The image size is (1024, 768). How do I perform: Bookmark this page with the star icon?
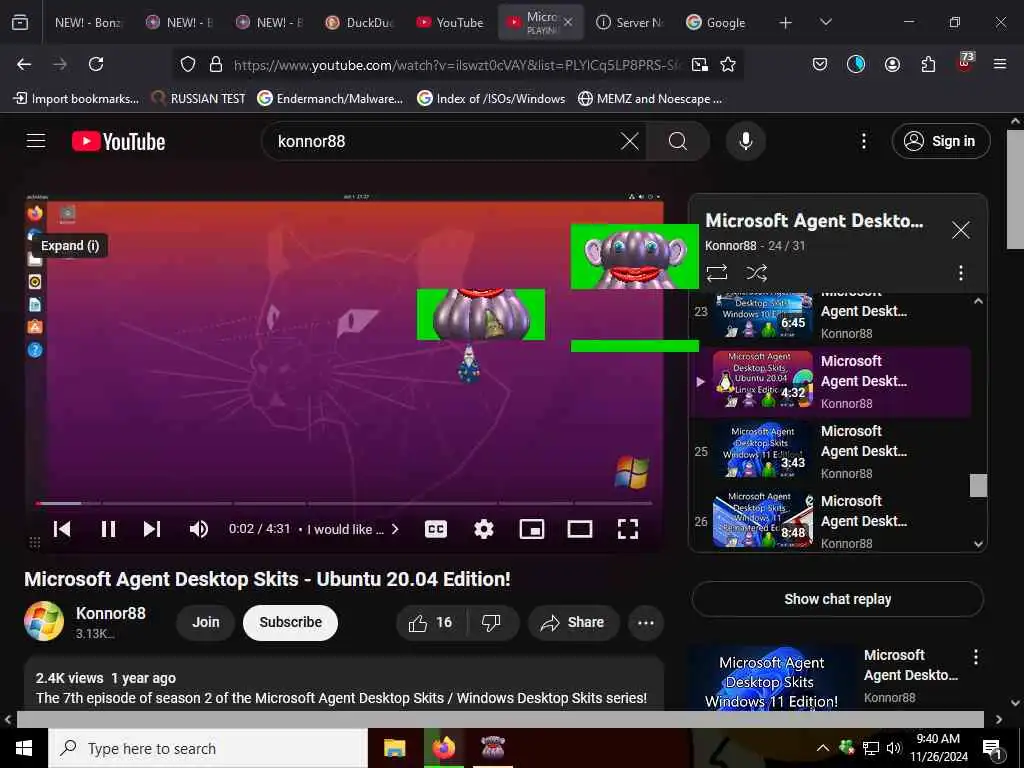coord(728,64)
